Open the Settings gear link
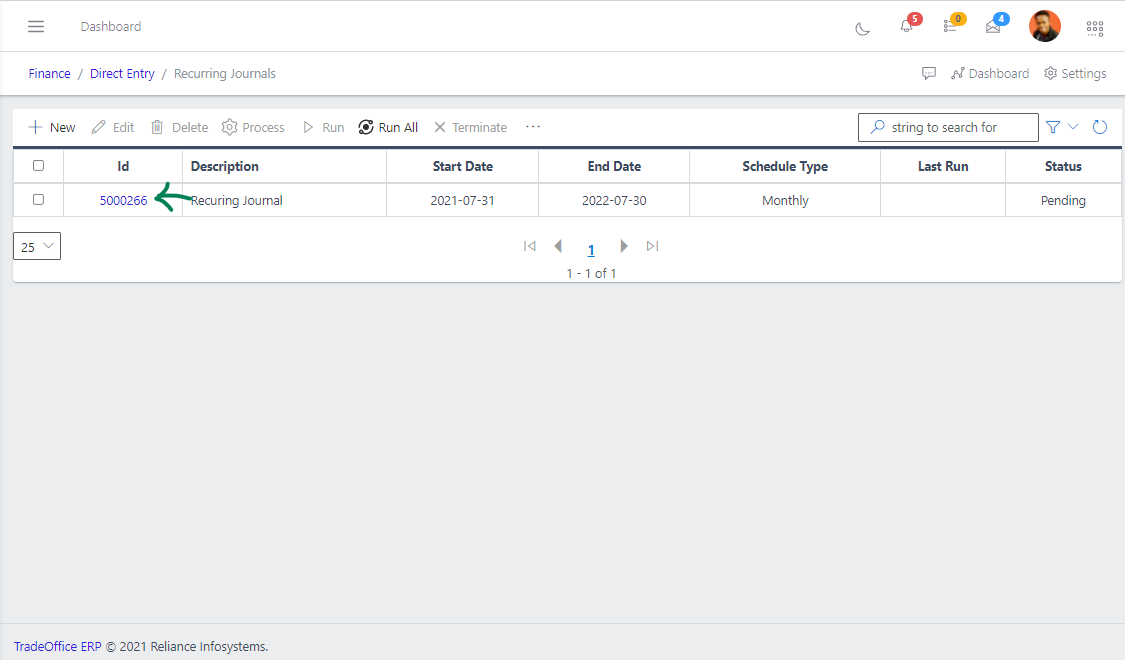The height and width of the screenshot is (660, 1125). (1075, 73)
